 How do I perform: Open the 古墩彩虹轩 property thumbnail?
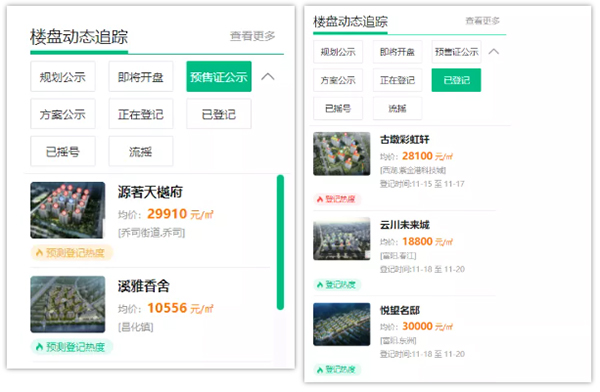coord(342,154)
